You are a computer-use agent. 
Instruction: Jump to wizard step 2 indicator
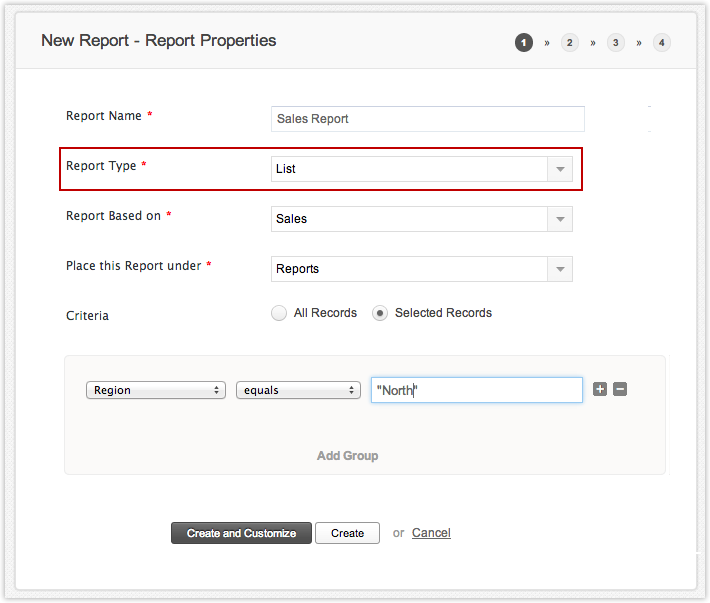(570, 42)
